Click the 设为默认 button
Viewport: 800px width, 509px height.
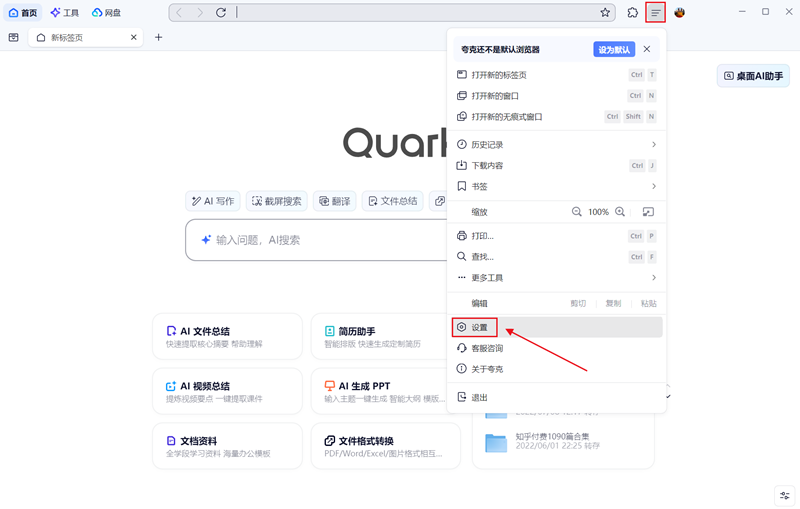coord(614,49)
